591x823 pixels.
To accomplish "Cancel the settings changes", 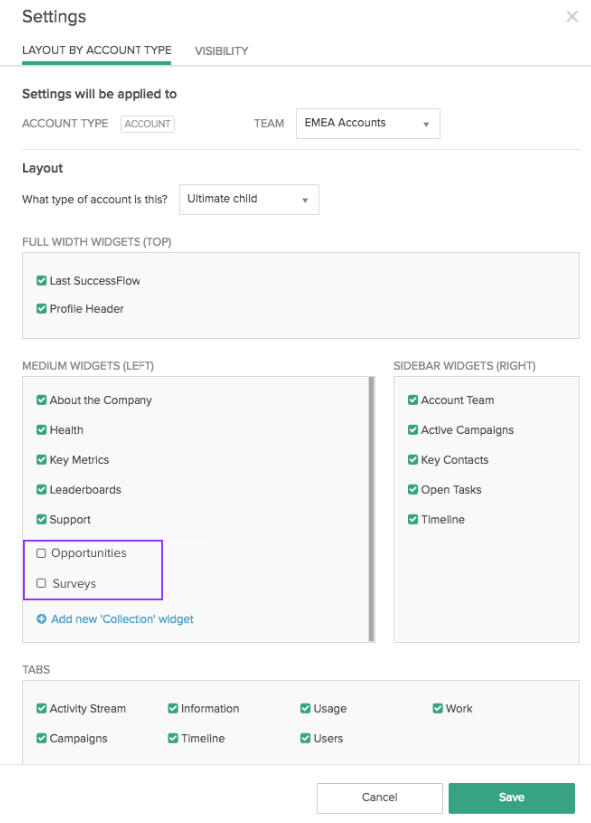I will tap(379, 798).
